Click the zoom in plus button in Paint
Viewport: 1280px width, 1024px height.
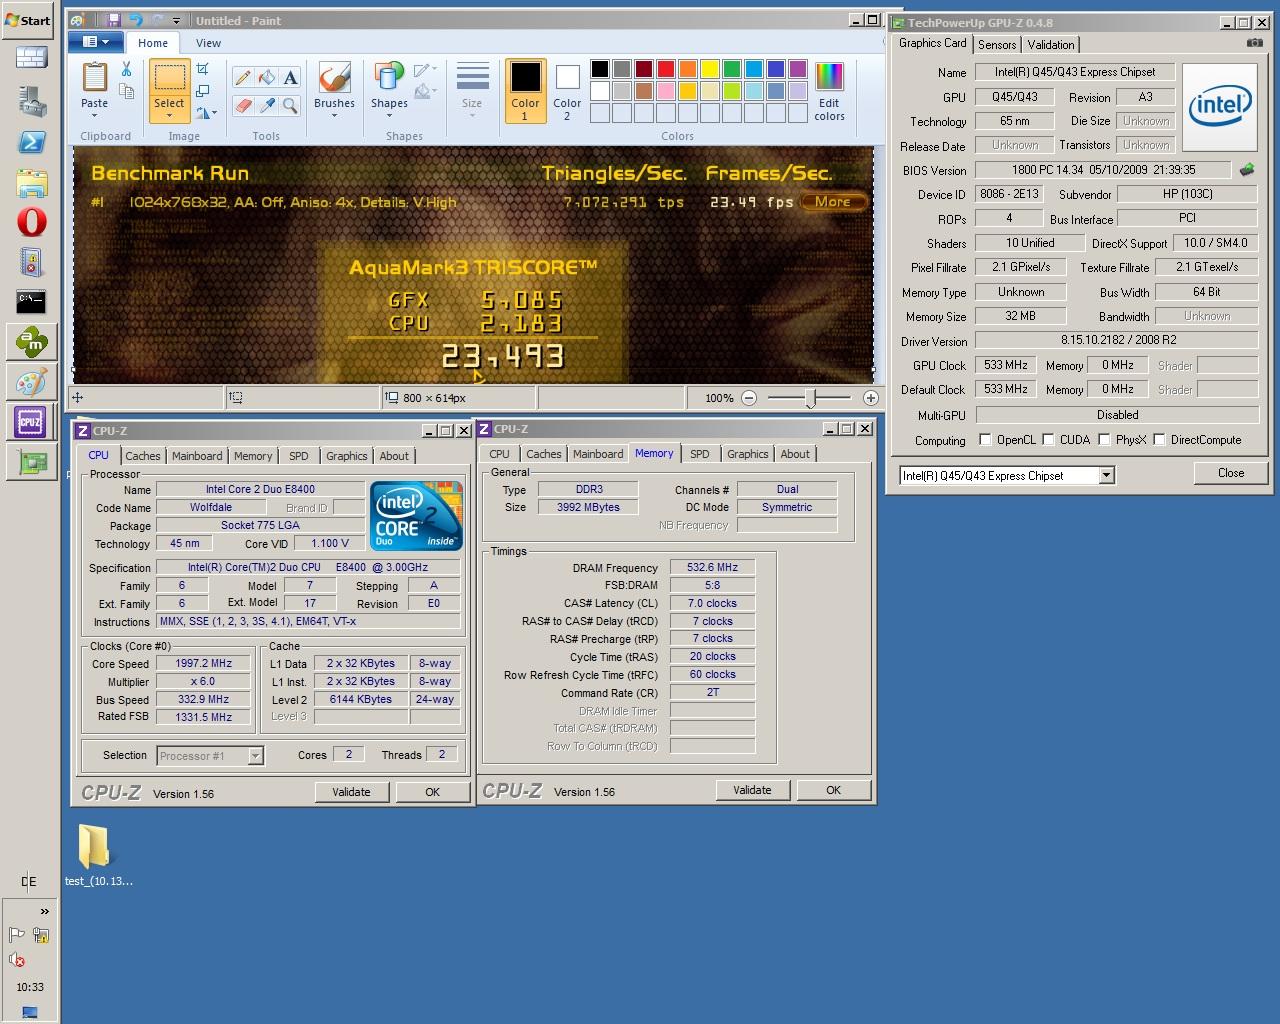[870, 398]
